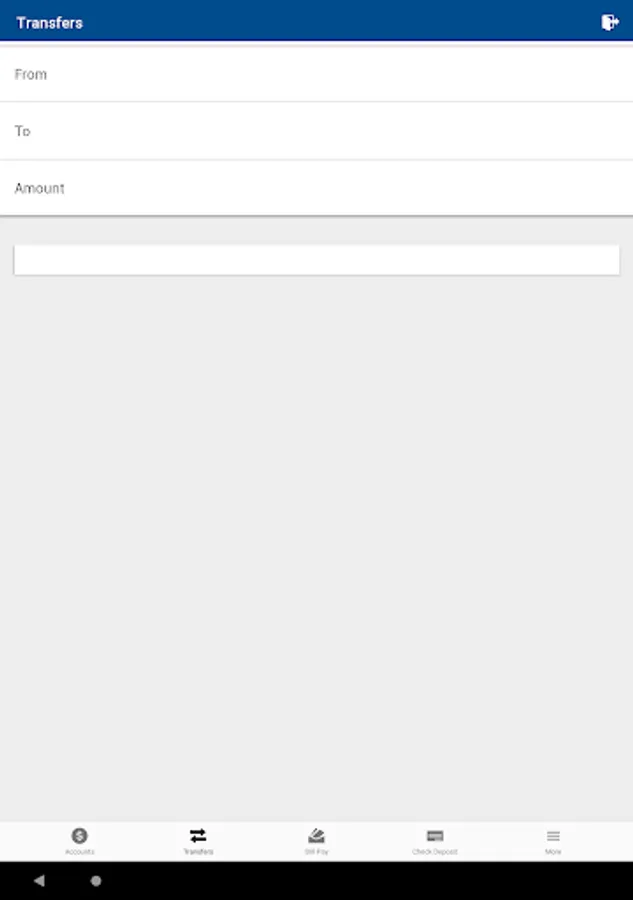The image size is (633, 900).
Task: Switch to the Bill Pay tab label
Action: click(x=316, y=852)
